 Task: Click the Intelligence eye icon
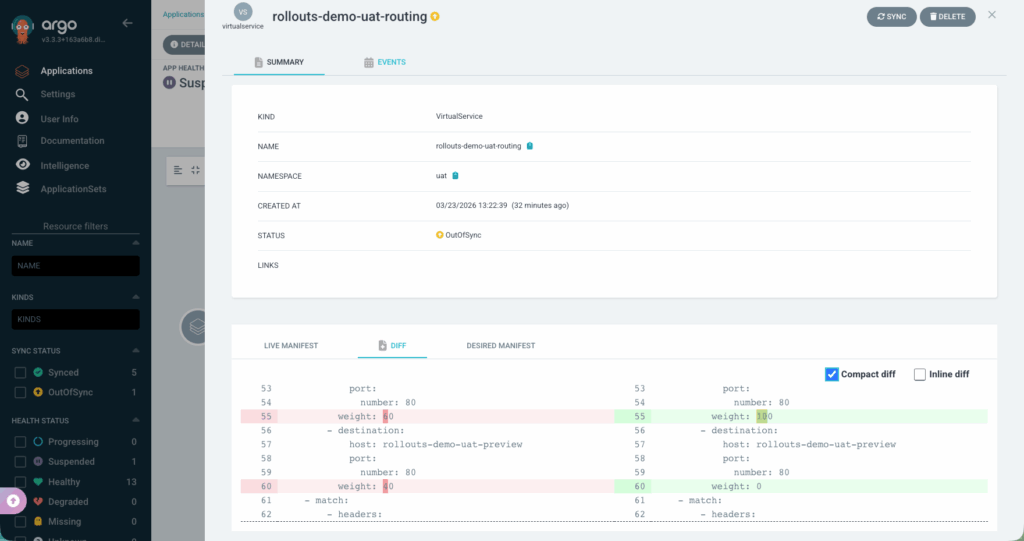[22, 164]
